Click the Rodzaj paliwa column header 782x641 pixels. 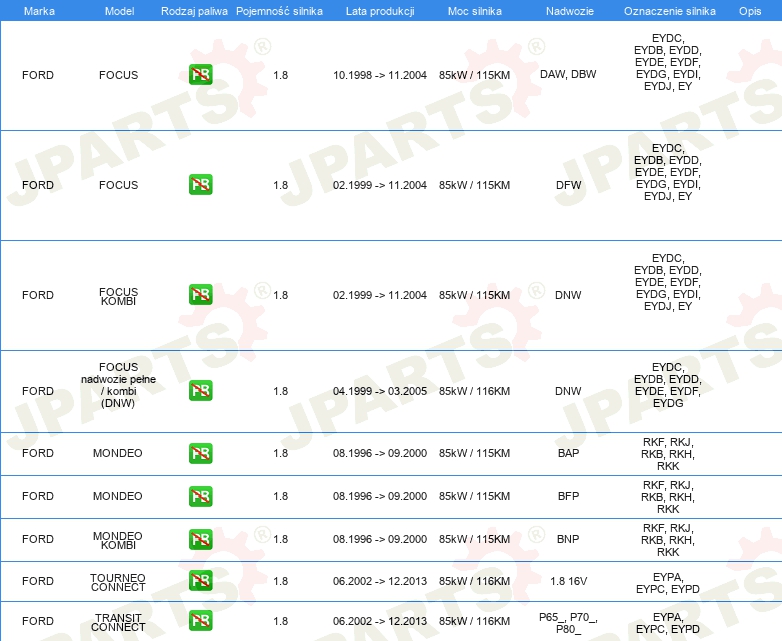tap(194, 11)
